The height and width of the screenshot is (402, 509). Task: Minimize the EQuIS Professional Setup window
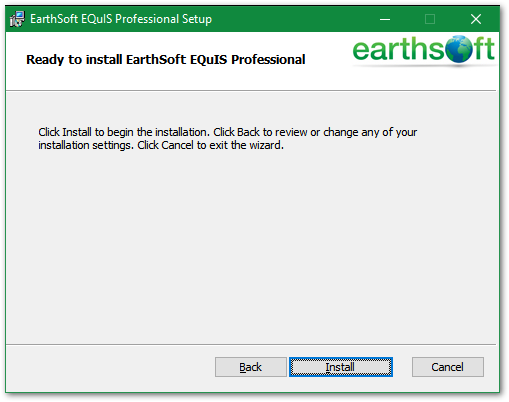[385, 19]
